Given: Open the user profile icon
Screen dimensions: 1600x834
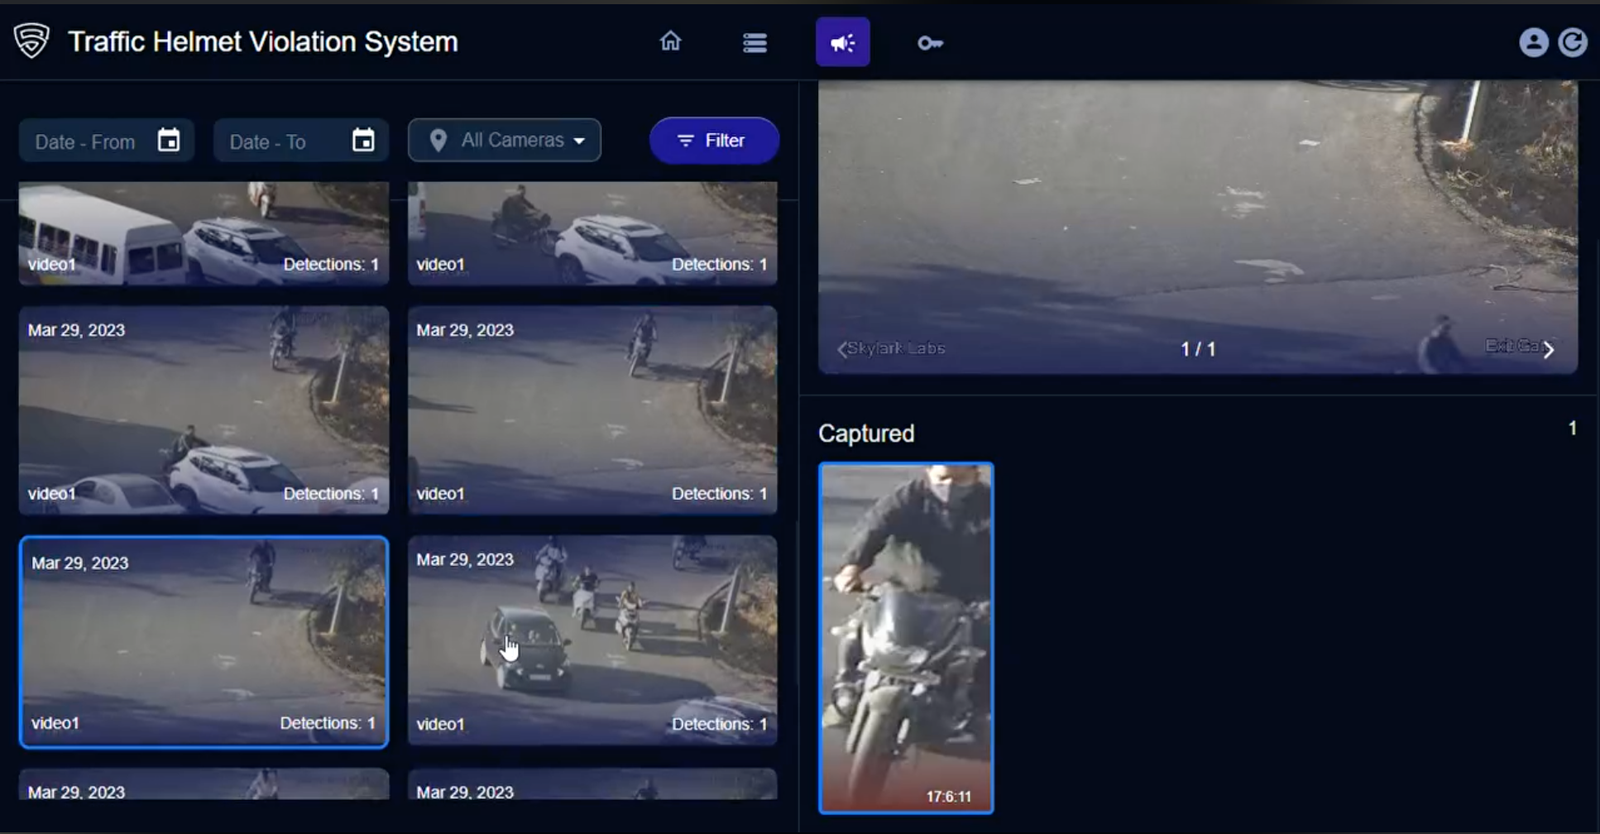Looking at the screenshot, I should click(x=1533, y=42).
